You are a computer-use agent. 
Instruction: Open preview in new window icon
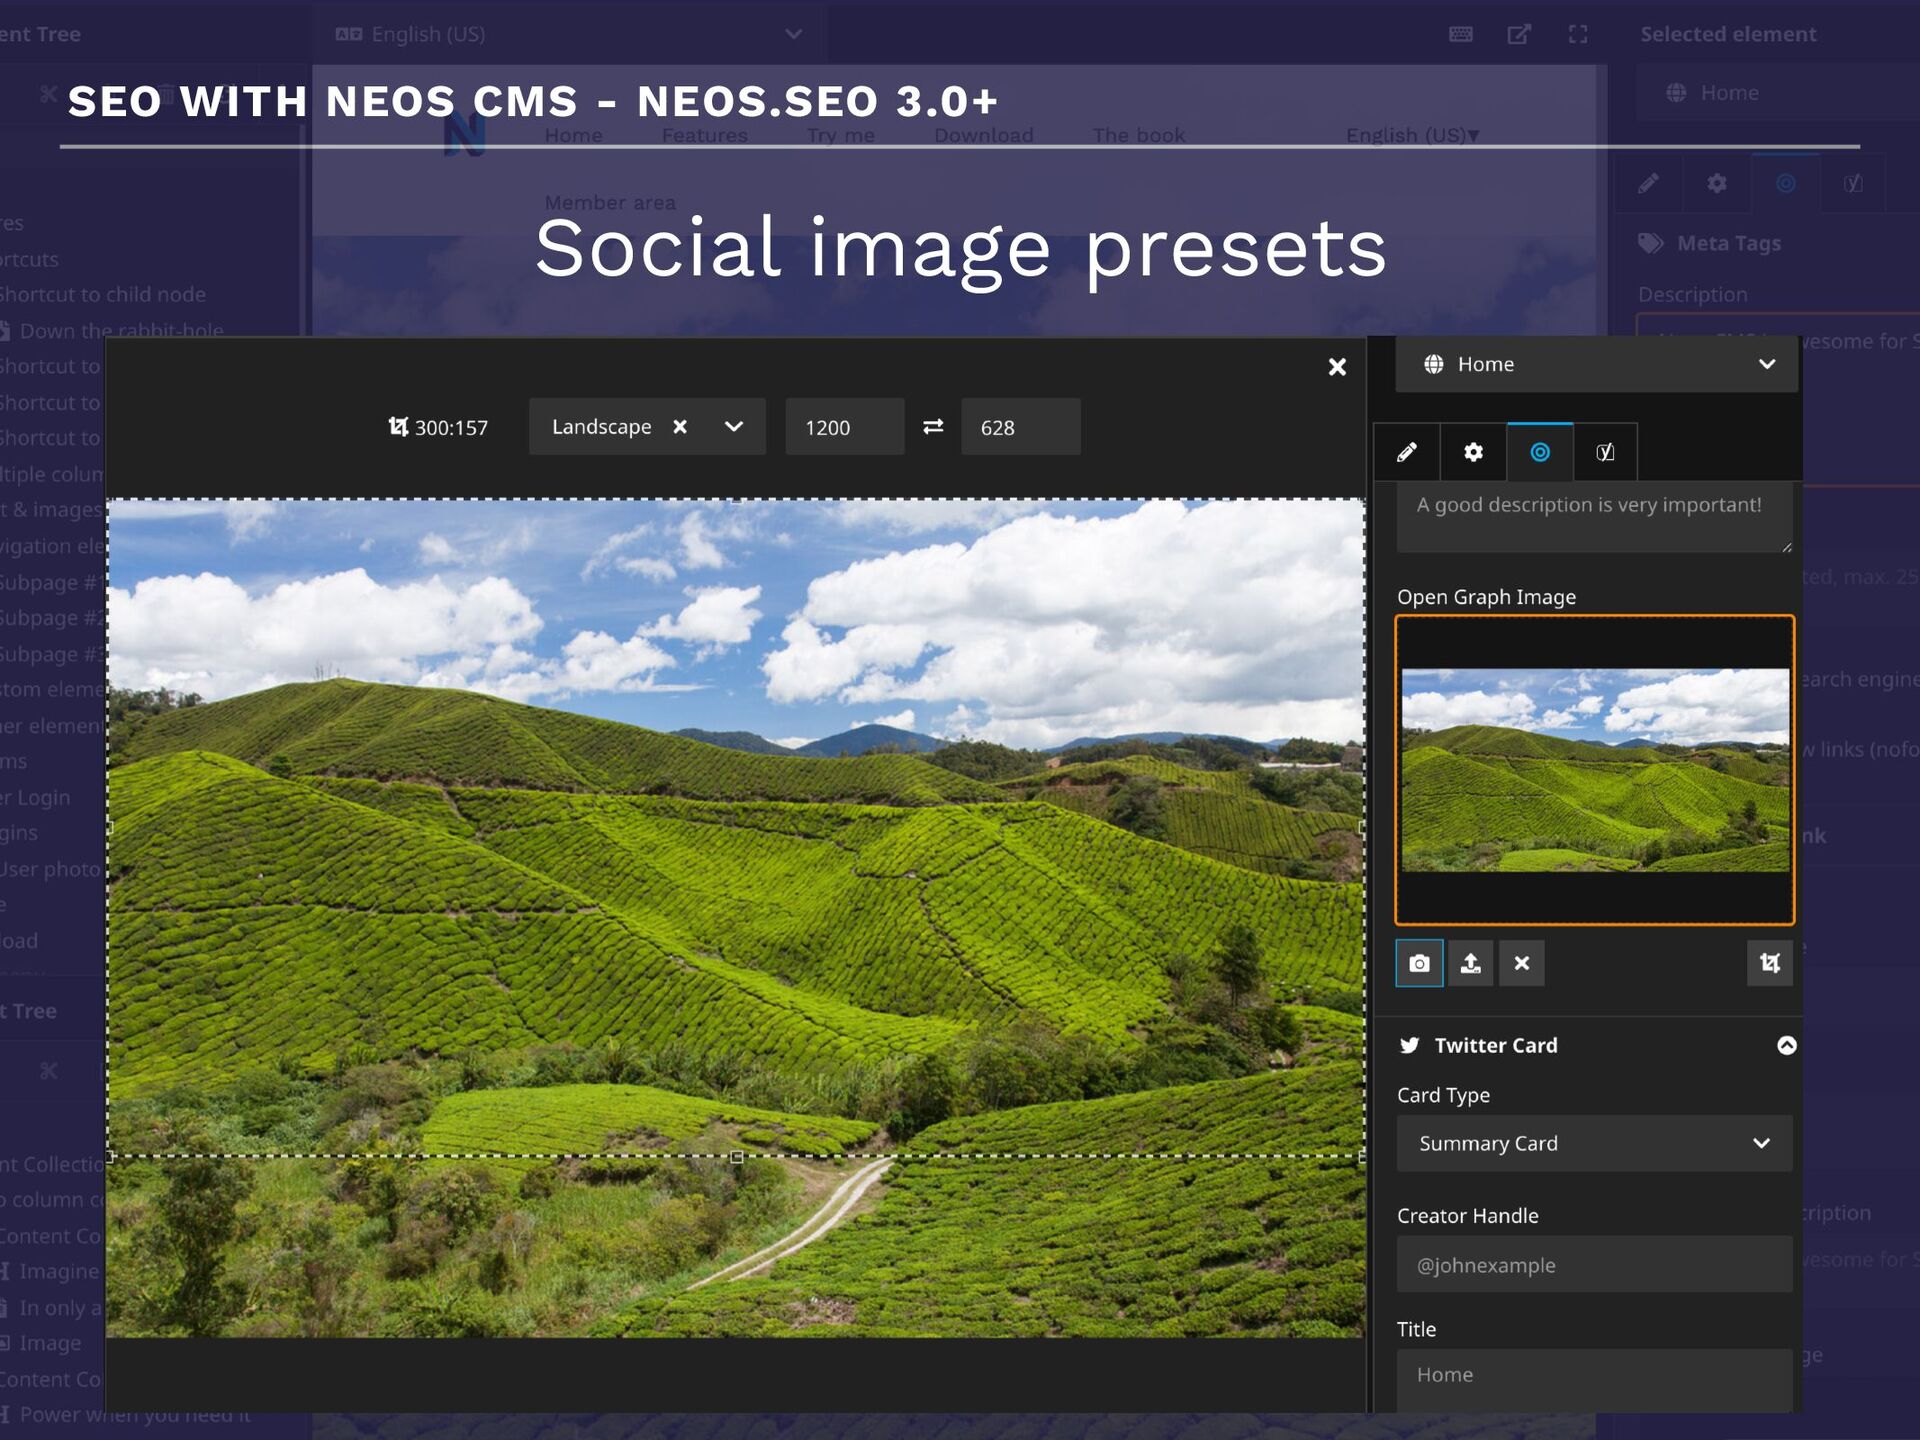[x=1519, y=34]
